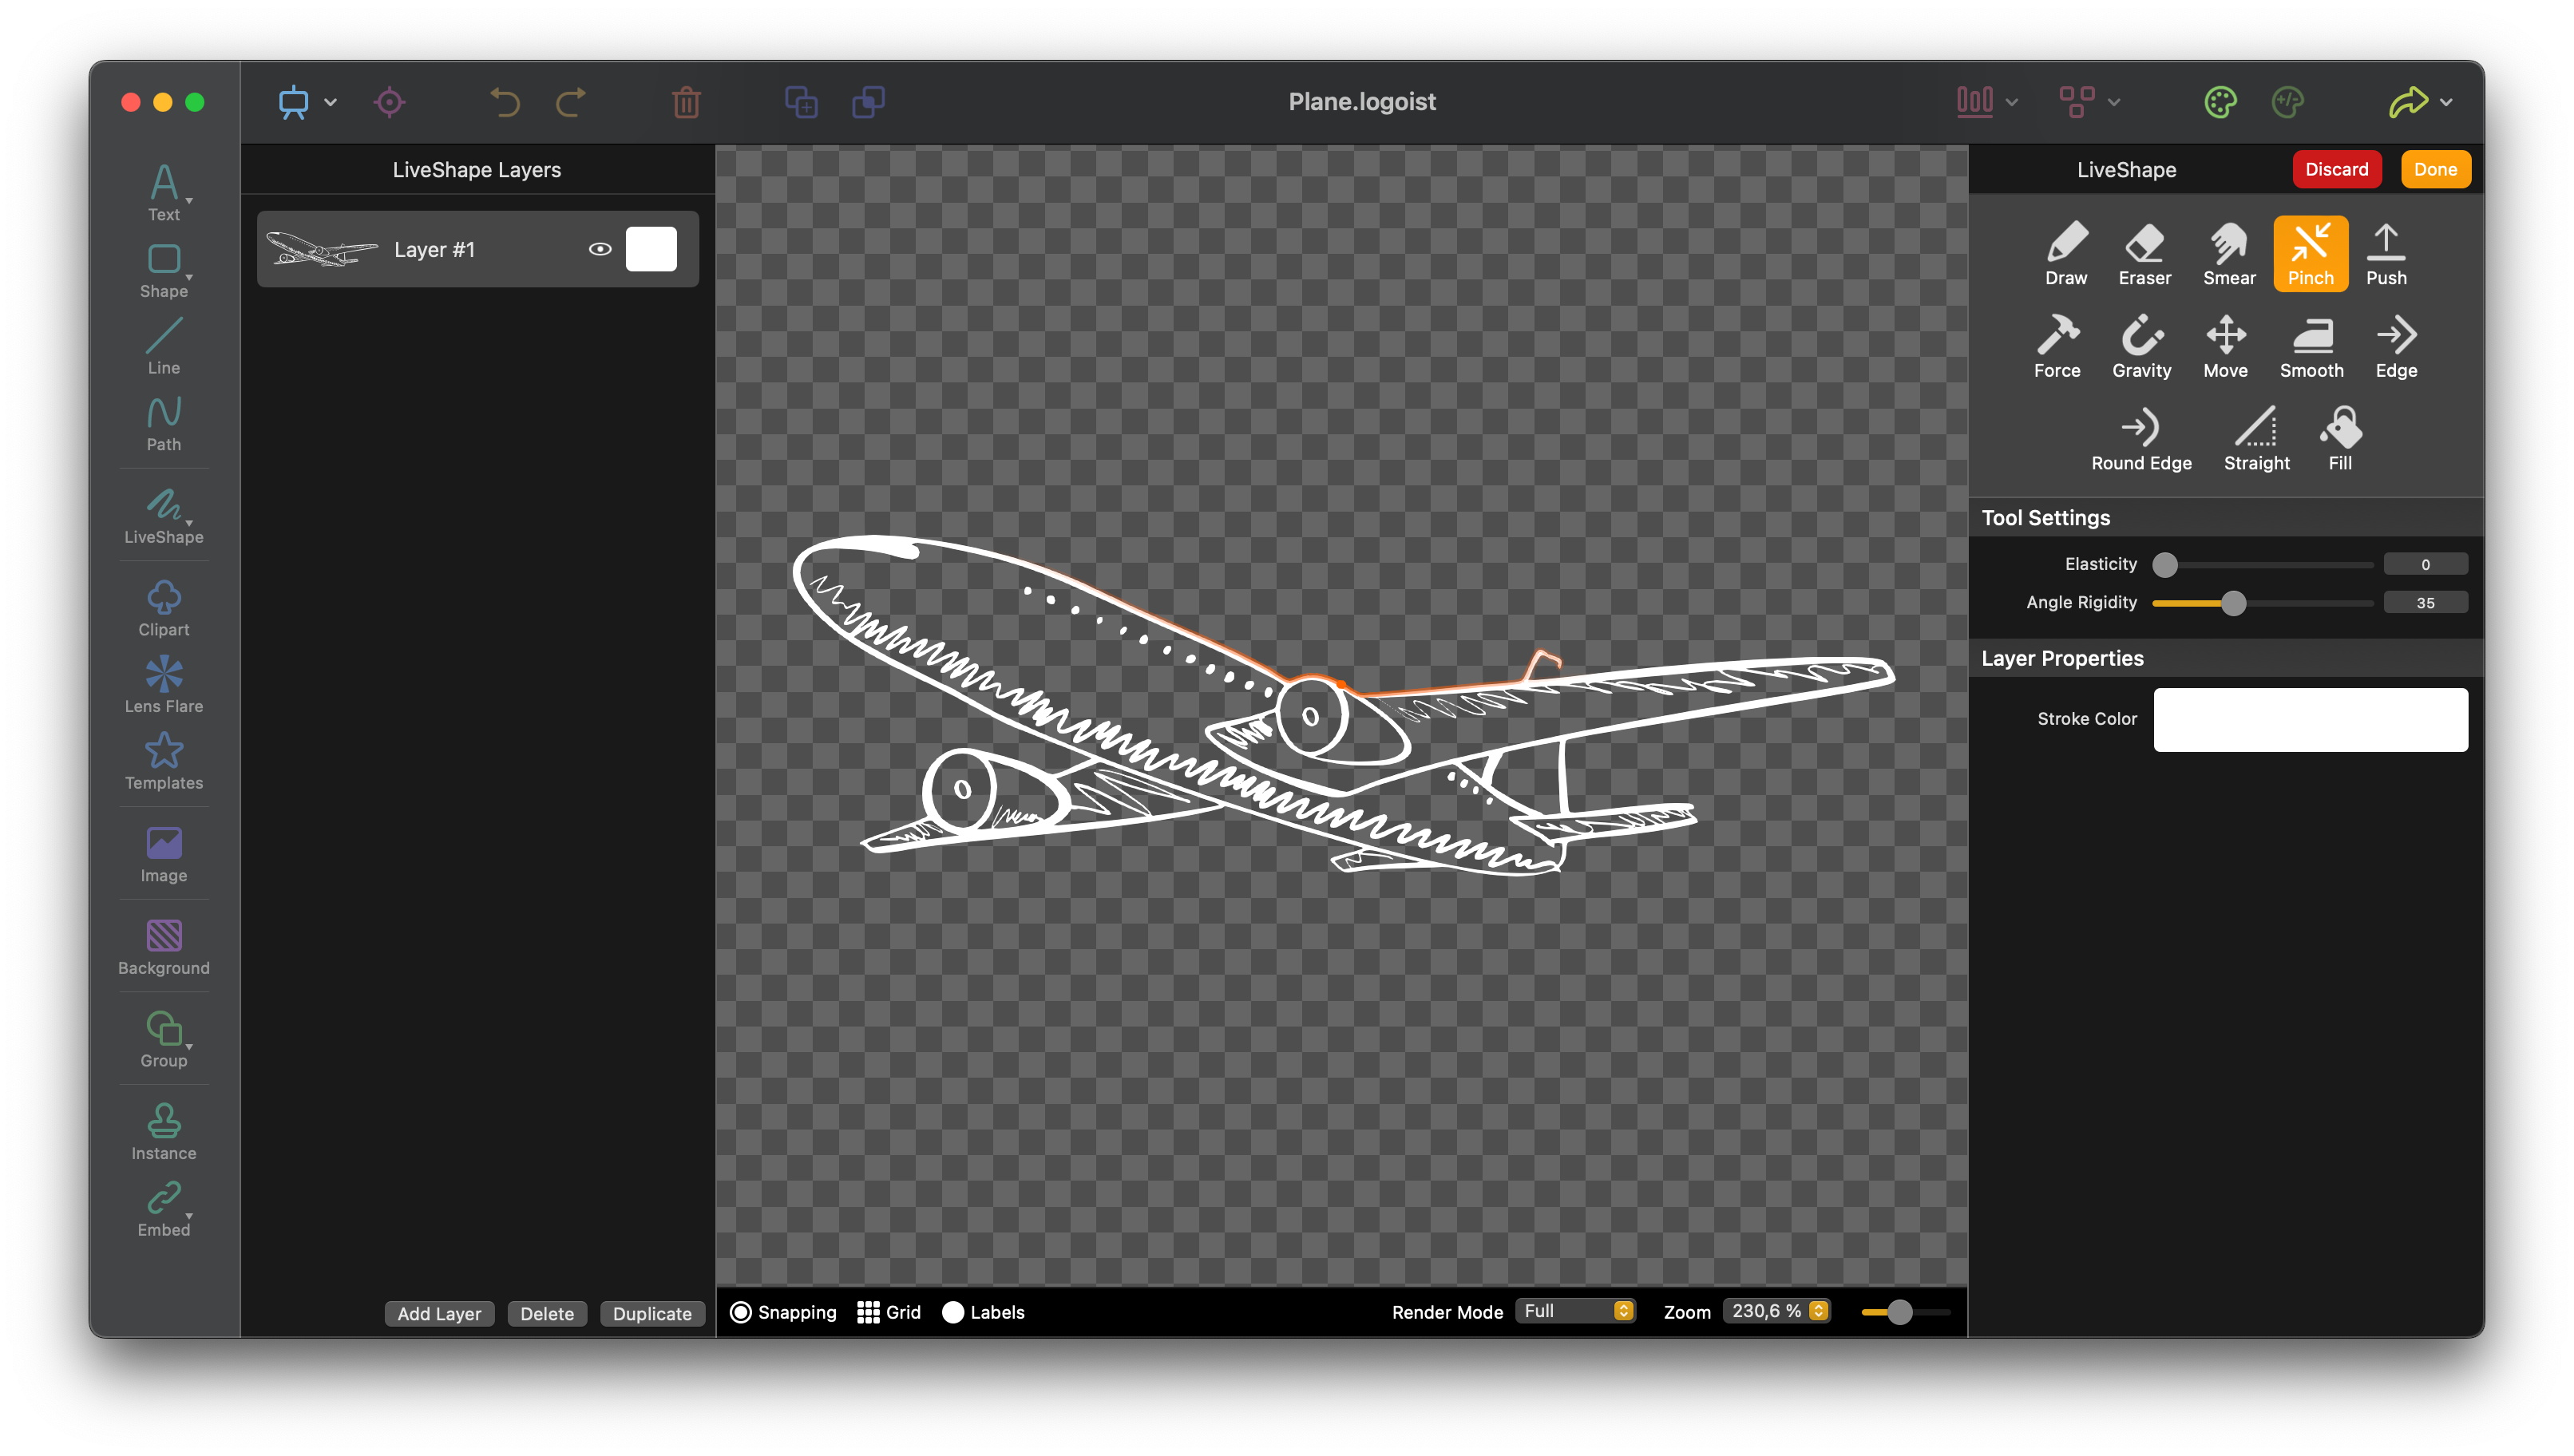
Task: Click the crosshair target icon in toolbar
Action: coord(389,102)
